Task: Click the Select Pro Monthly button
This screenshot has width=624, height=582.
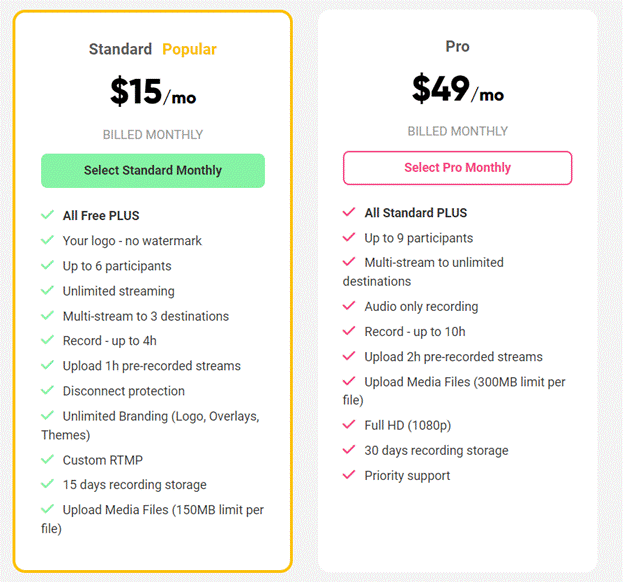Action: [457, 168]
